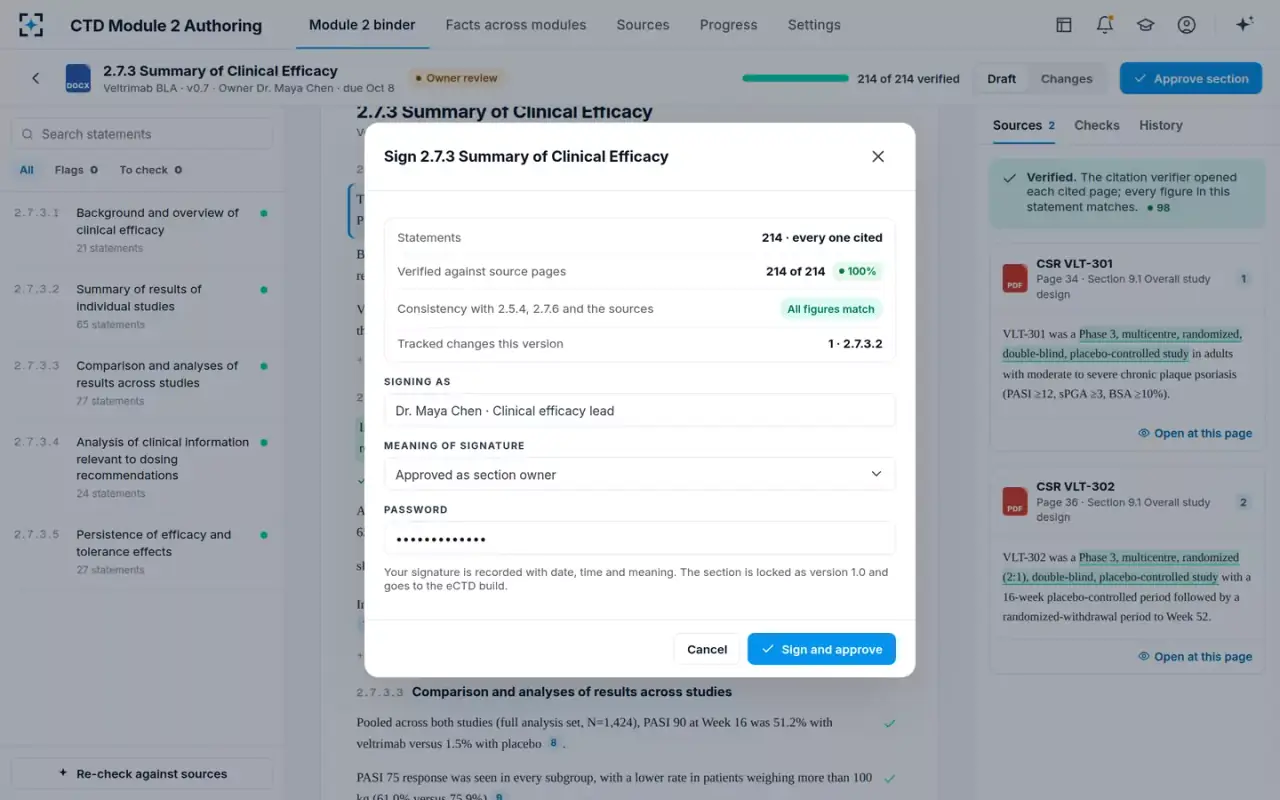Click the PDF icon for CSR VLT-301

click(x=1015, y=278)
